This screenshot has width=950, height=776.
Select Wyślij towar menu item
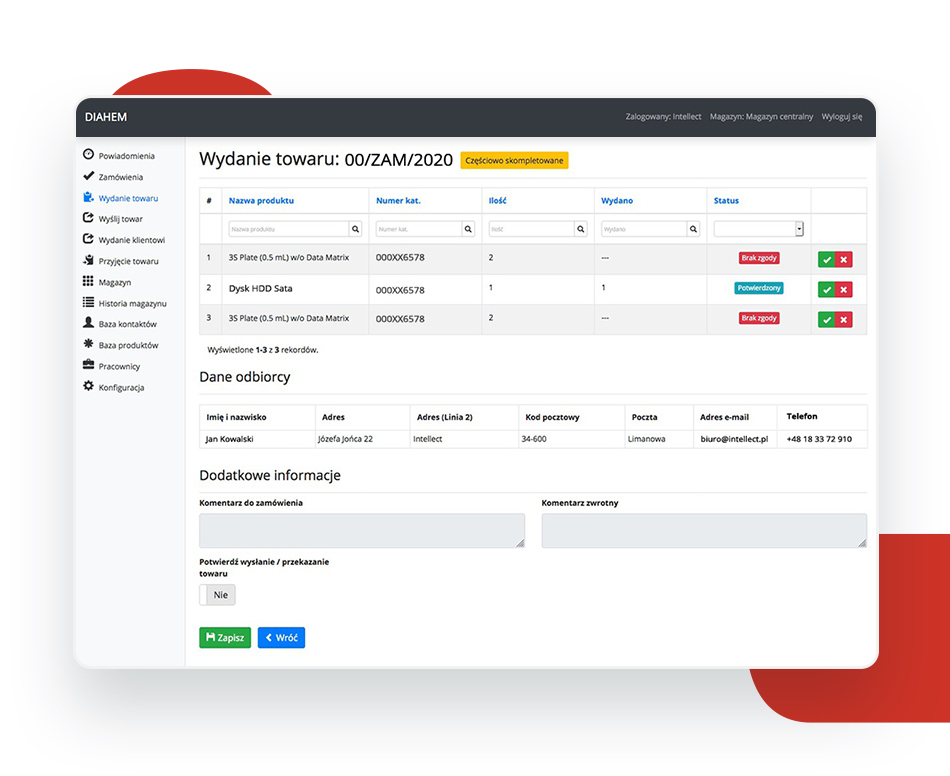121,219
